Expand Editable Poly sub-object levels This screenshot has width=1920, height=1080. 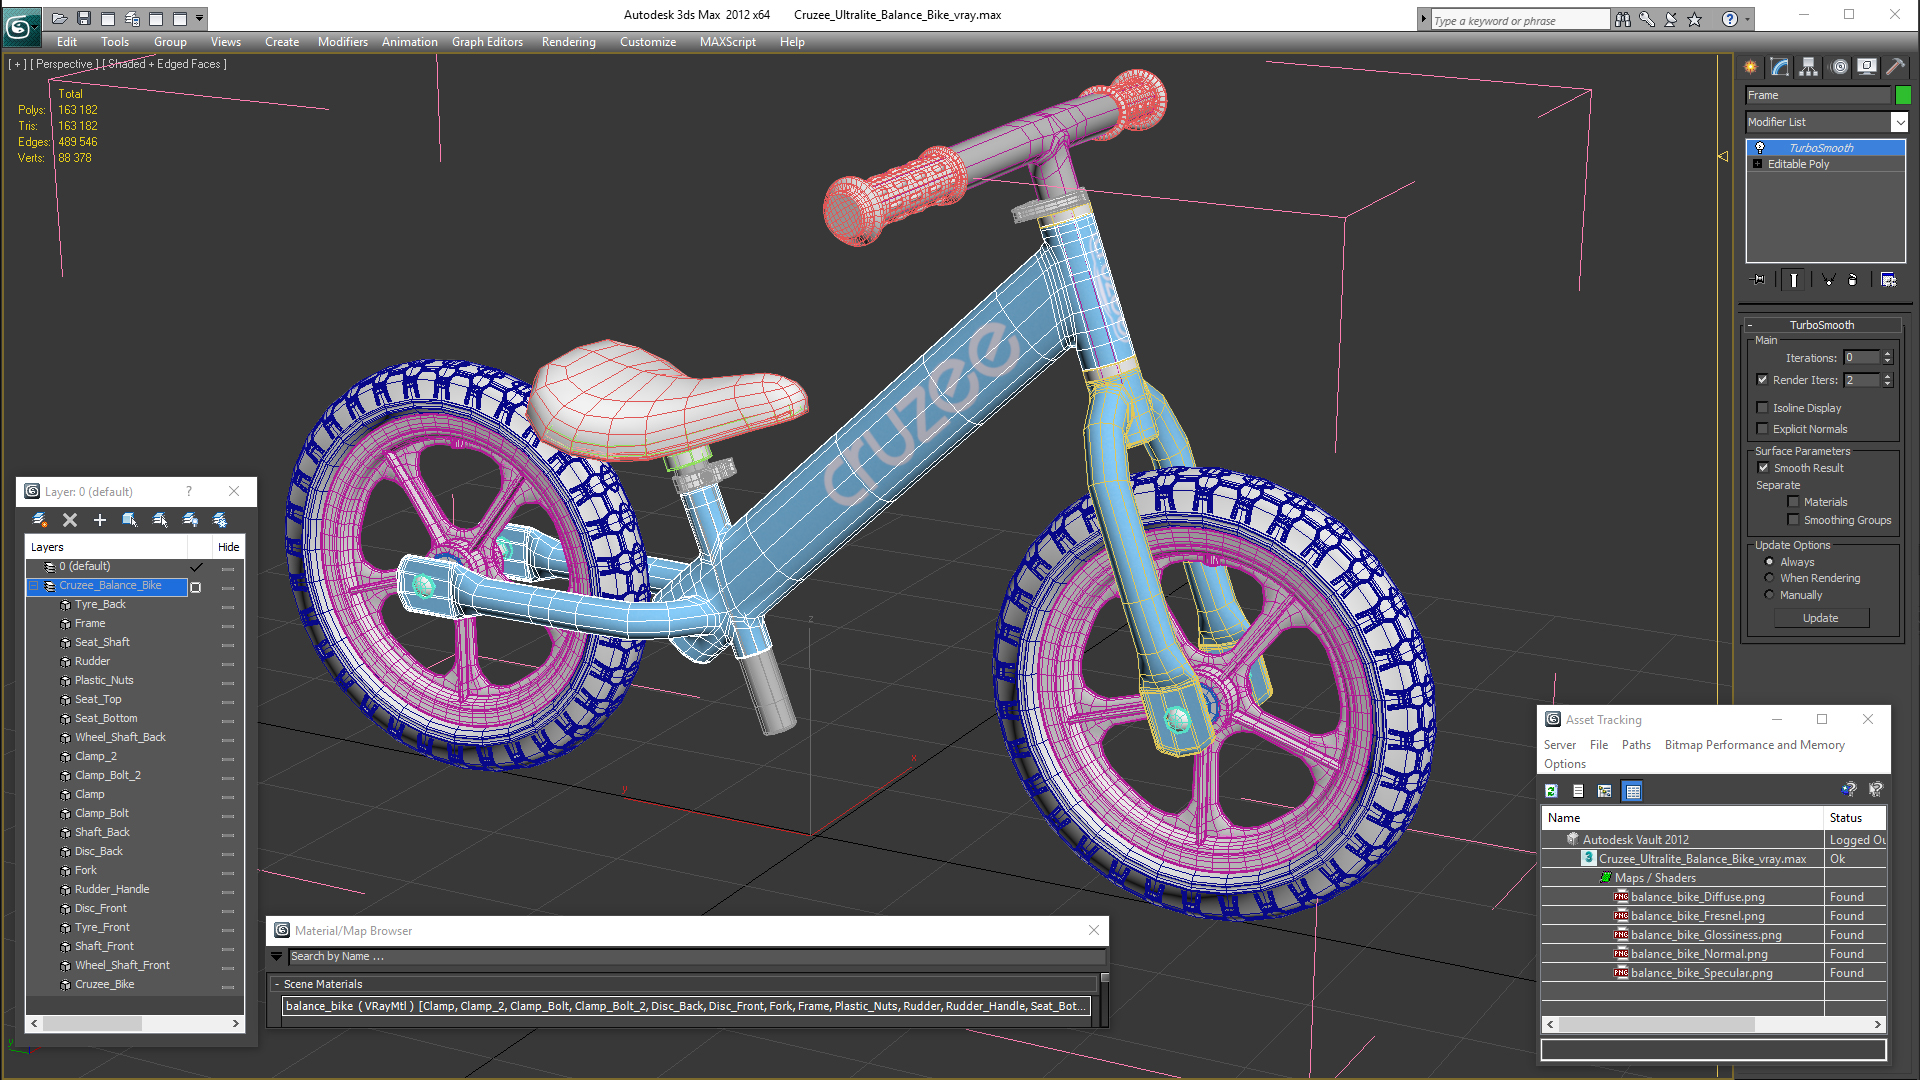point(1757,164)
